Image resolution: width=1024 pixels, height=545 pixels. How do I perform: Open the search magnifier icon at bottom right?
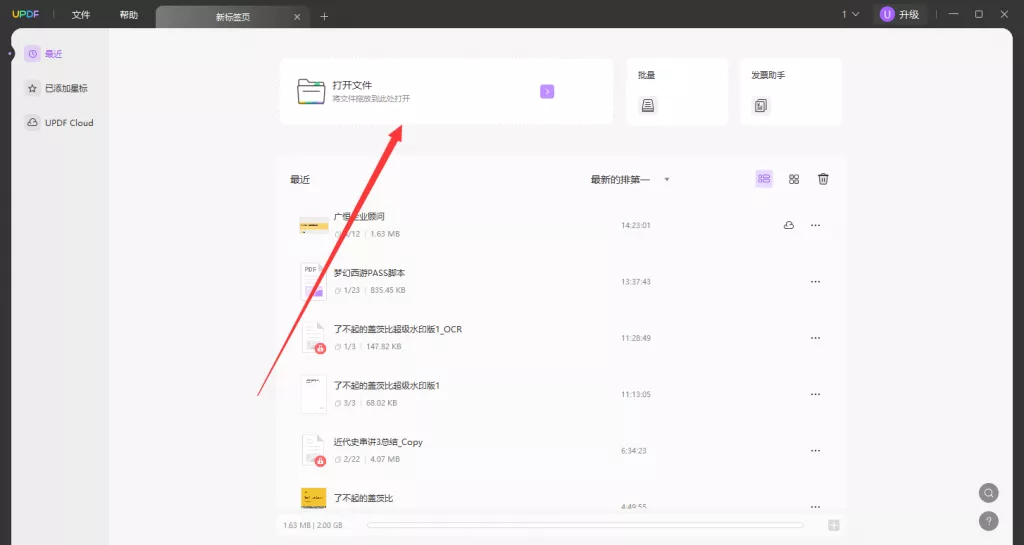[988, 493]
